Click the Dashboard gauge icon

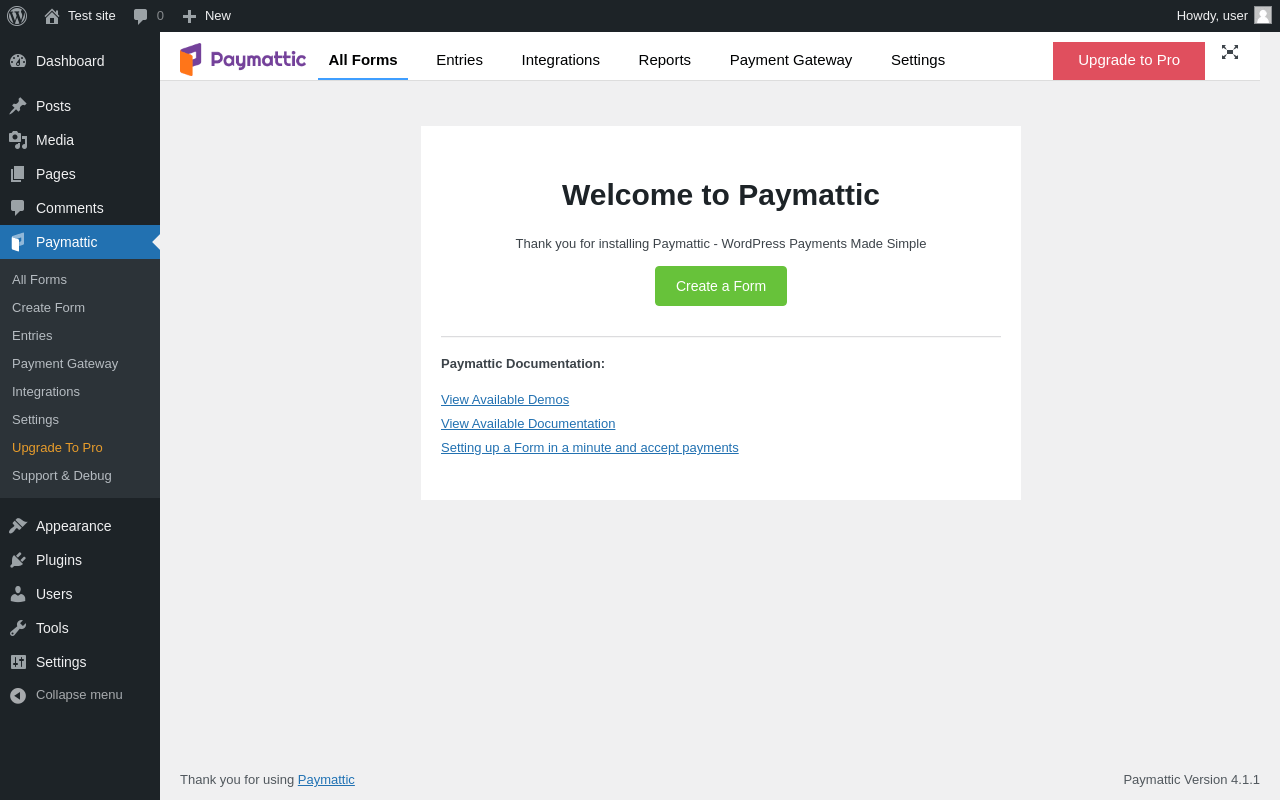tap(18, 61)
